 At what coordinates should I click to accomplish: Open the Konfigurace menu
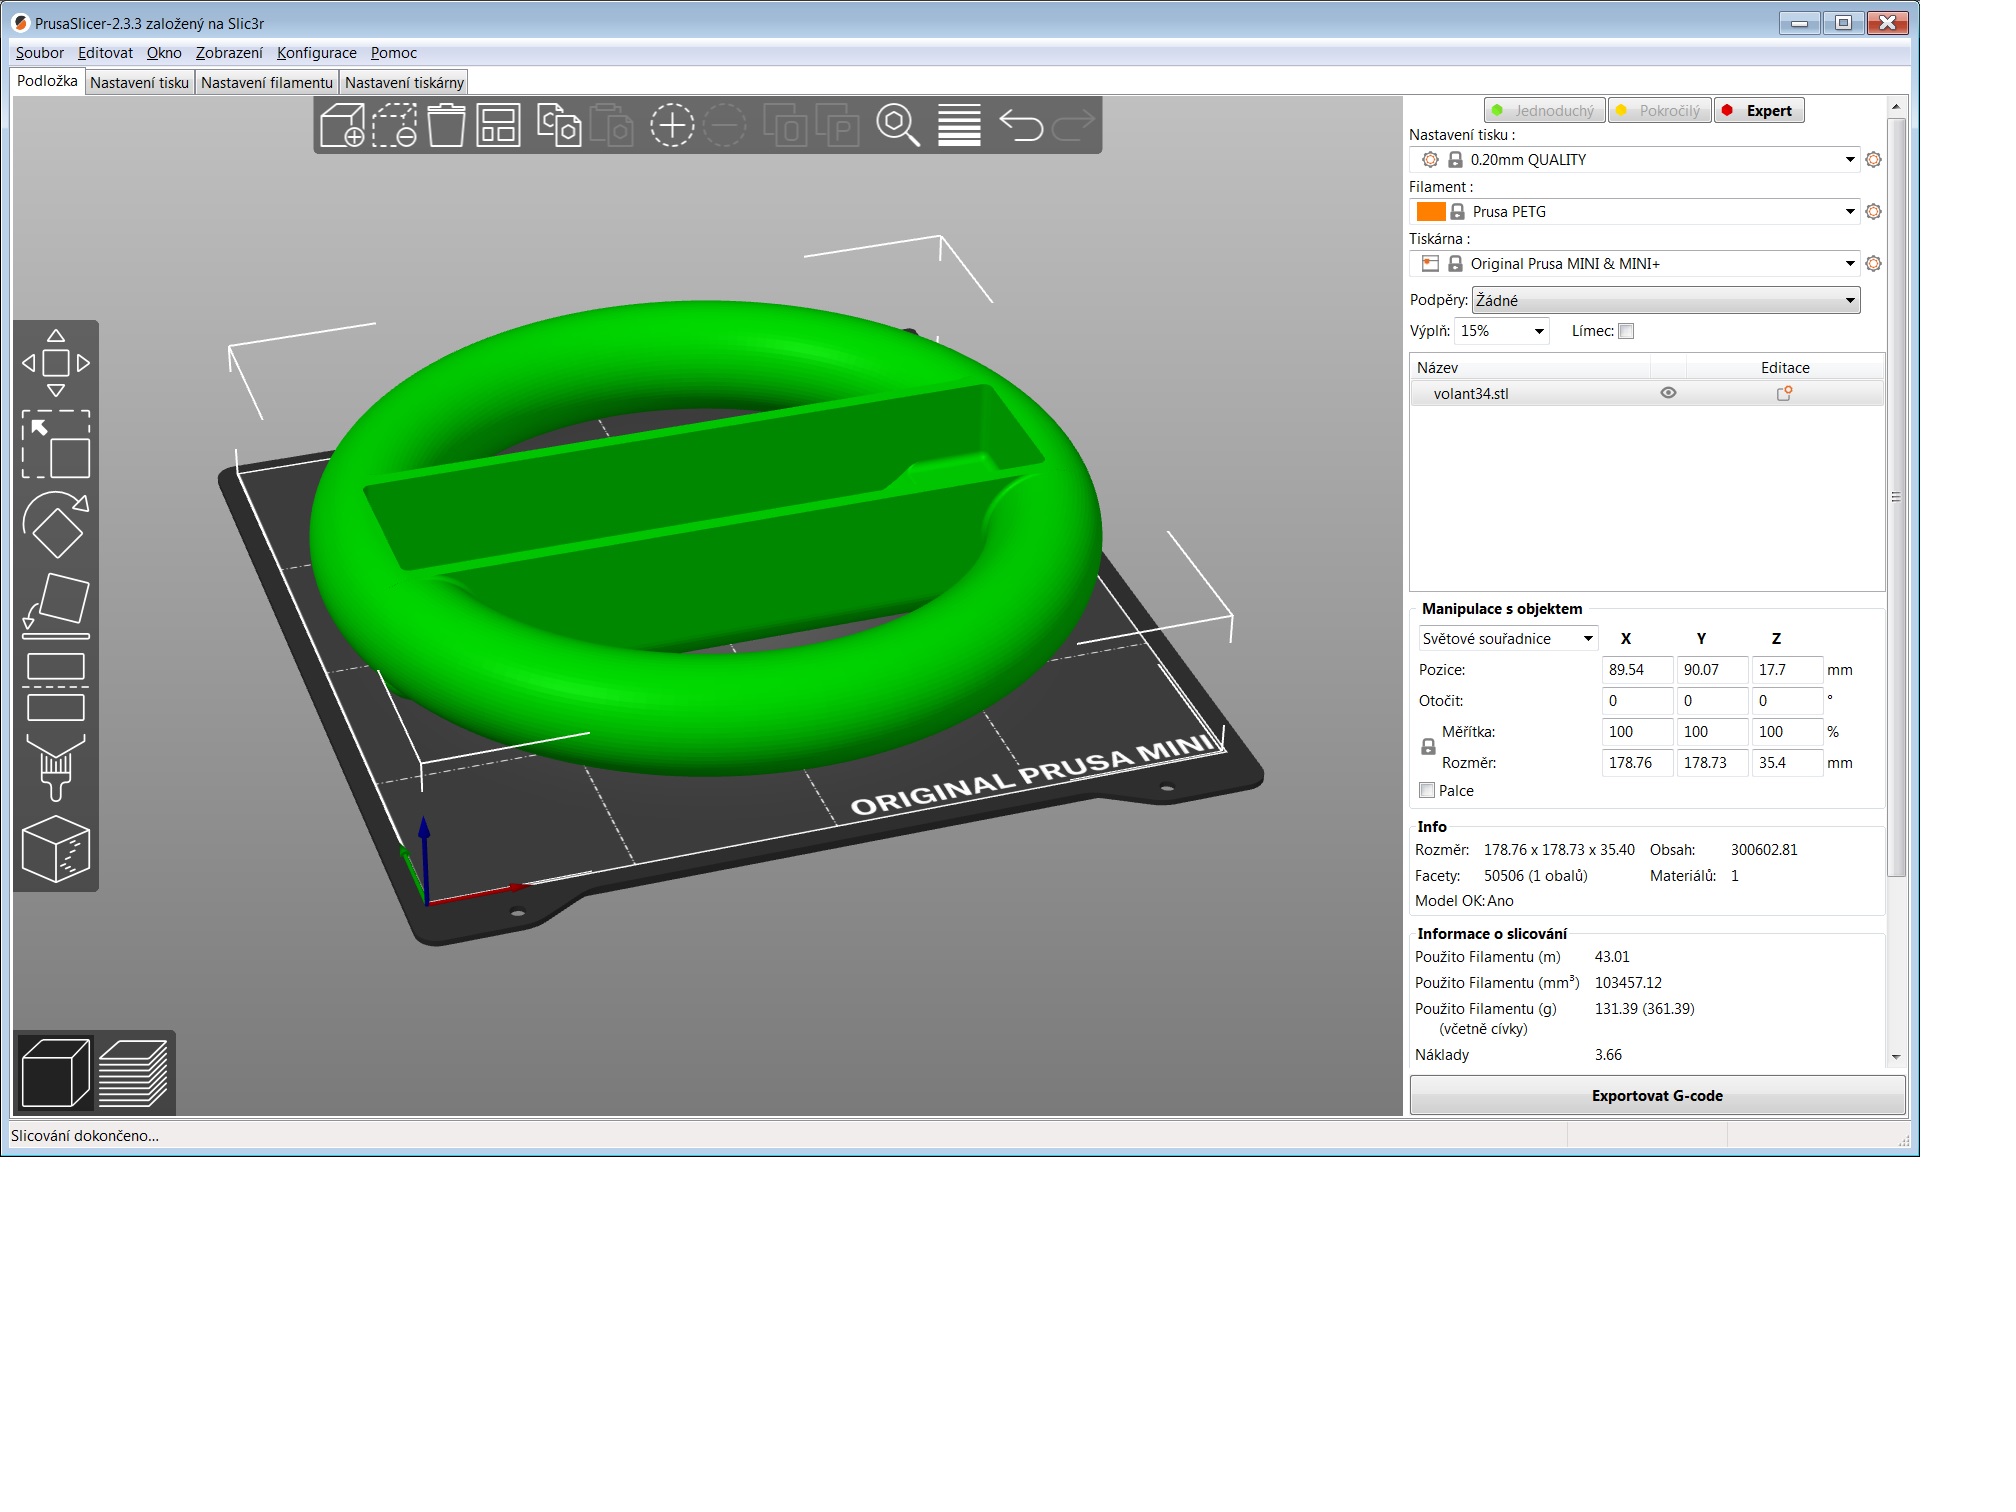click(x=317, y=53)
